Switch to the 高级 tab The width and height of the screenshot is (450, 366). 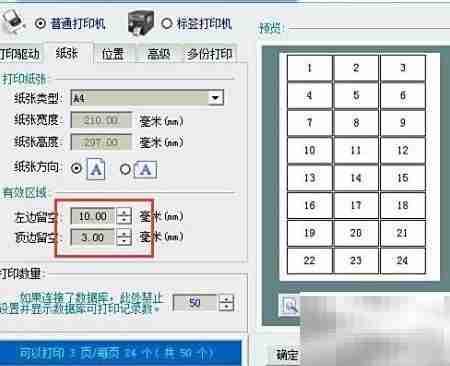[159, 54]
